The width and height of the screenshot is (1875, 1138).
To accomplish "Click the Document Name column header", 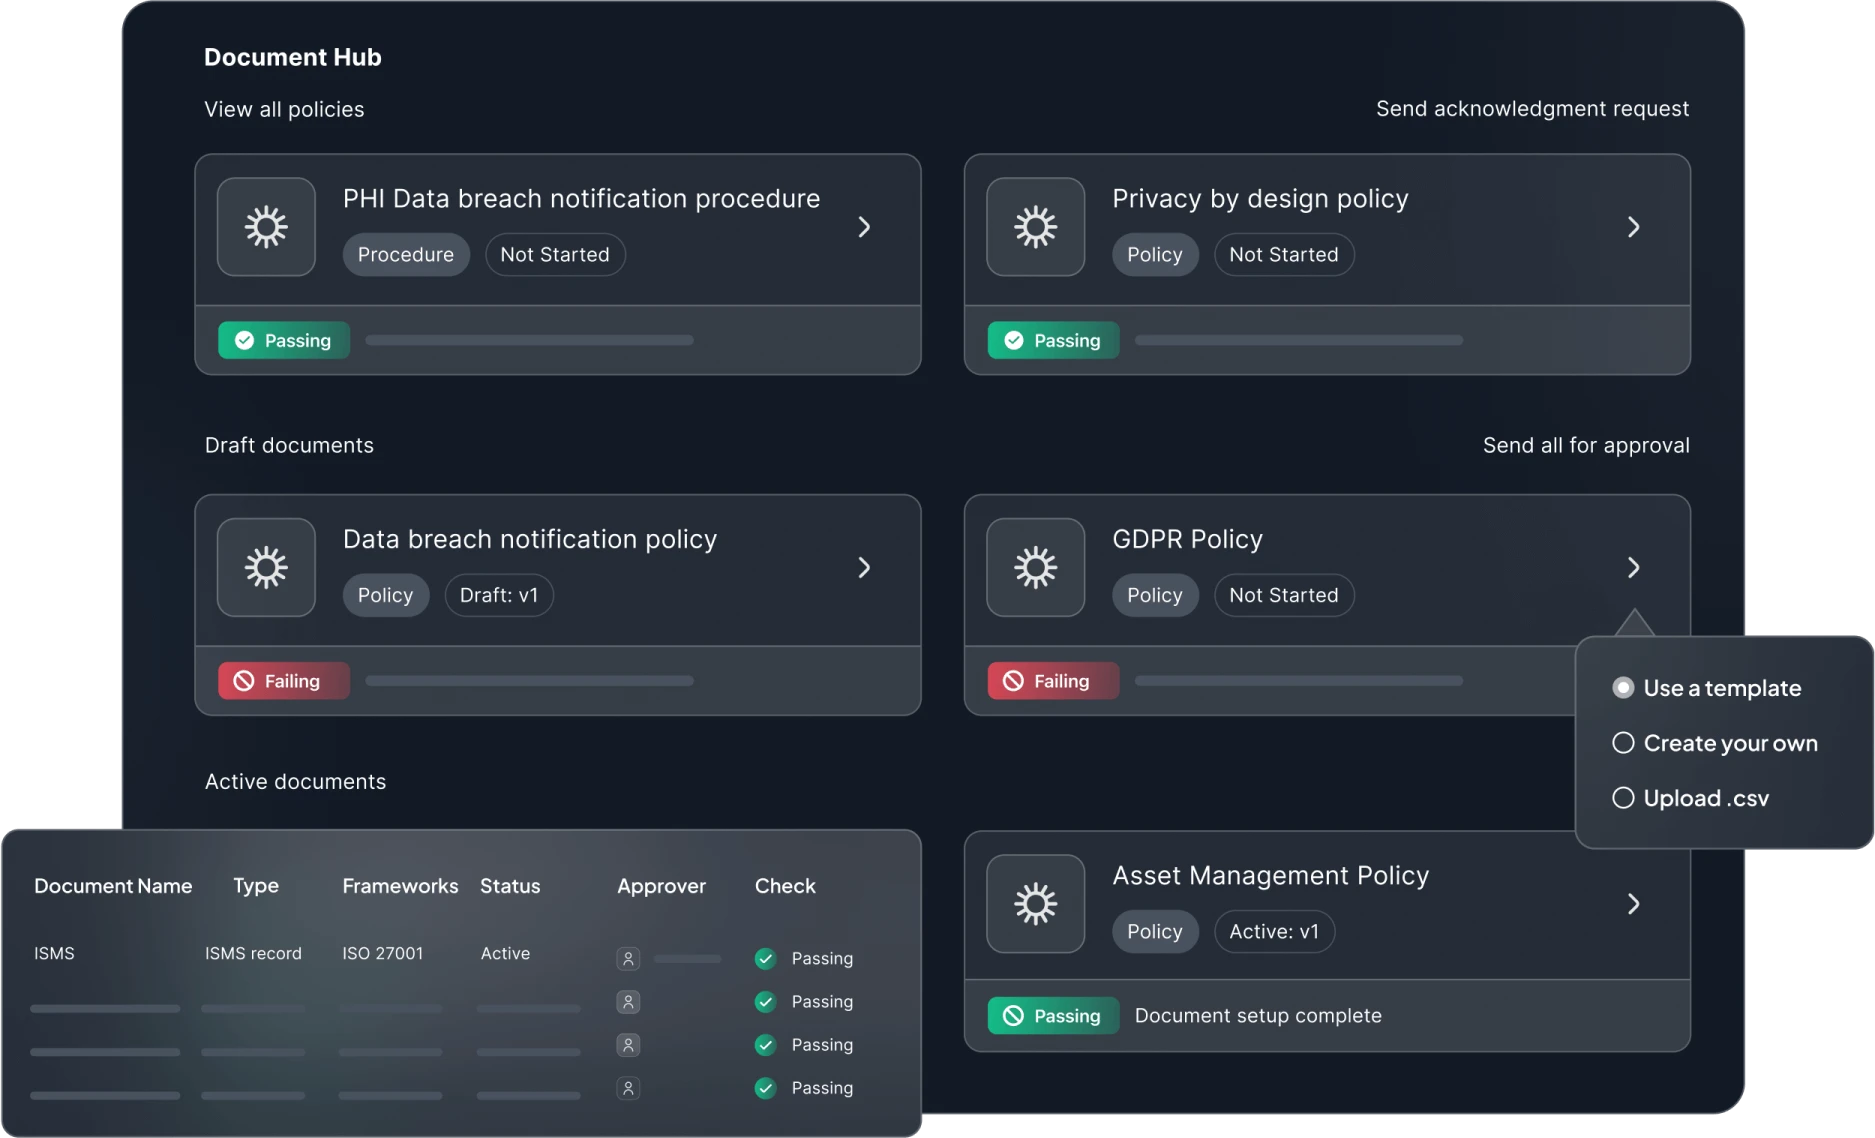I will point(113,886).
